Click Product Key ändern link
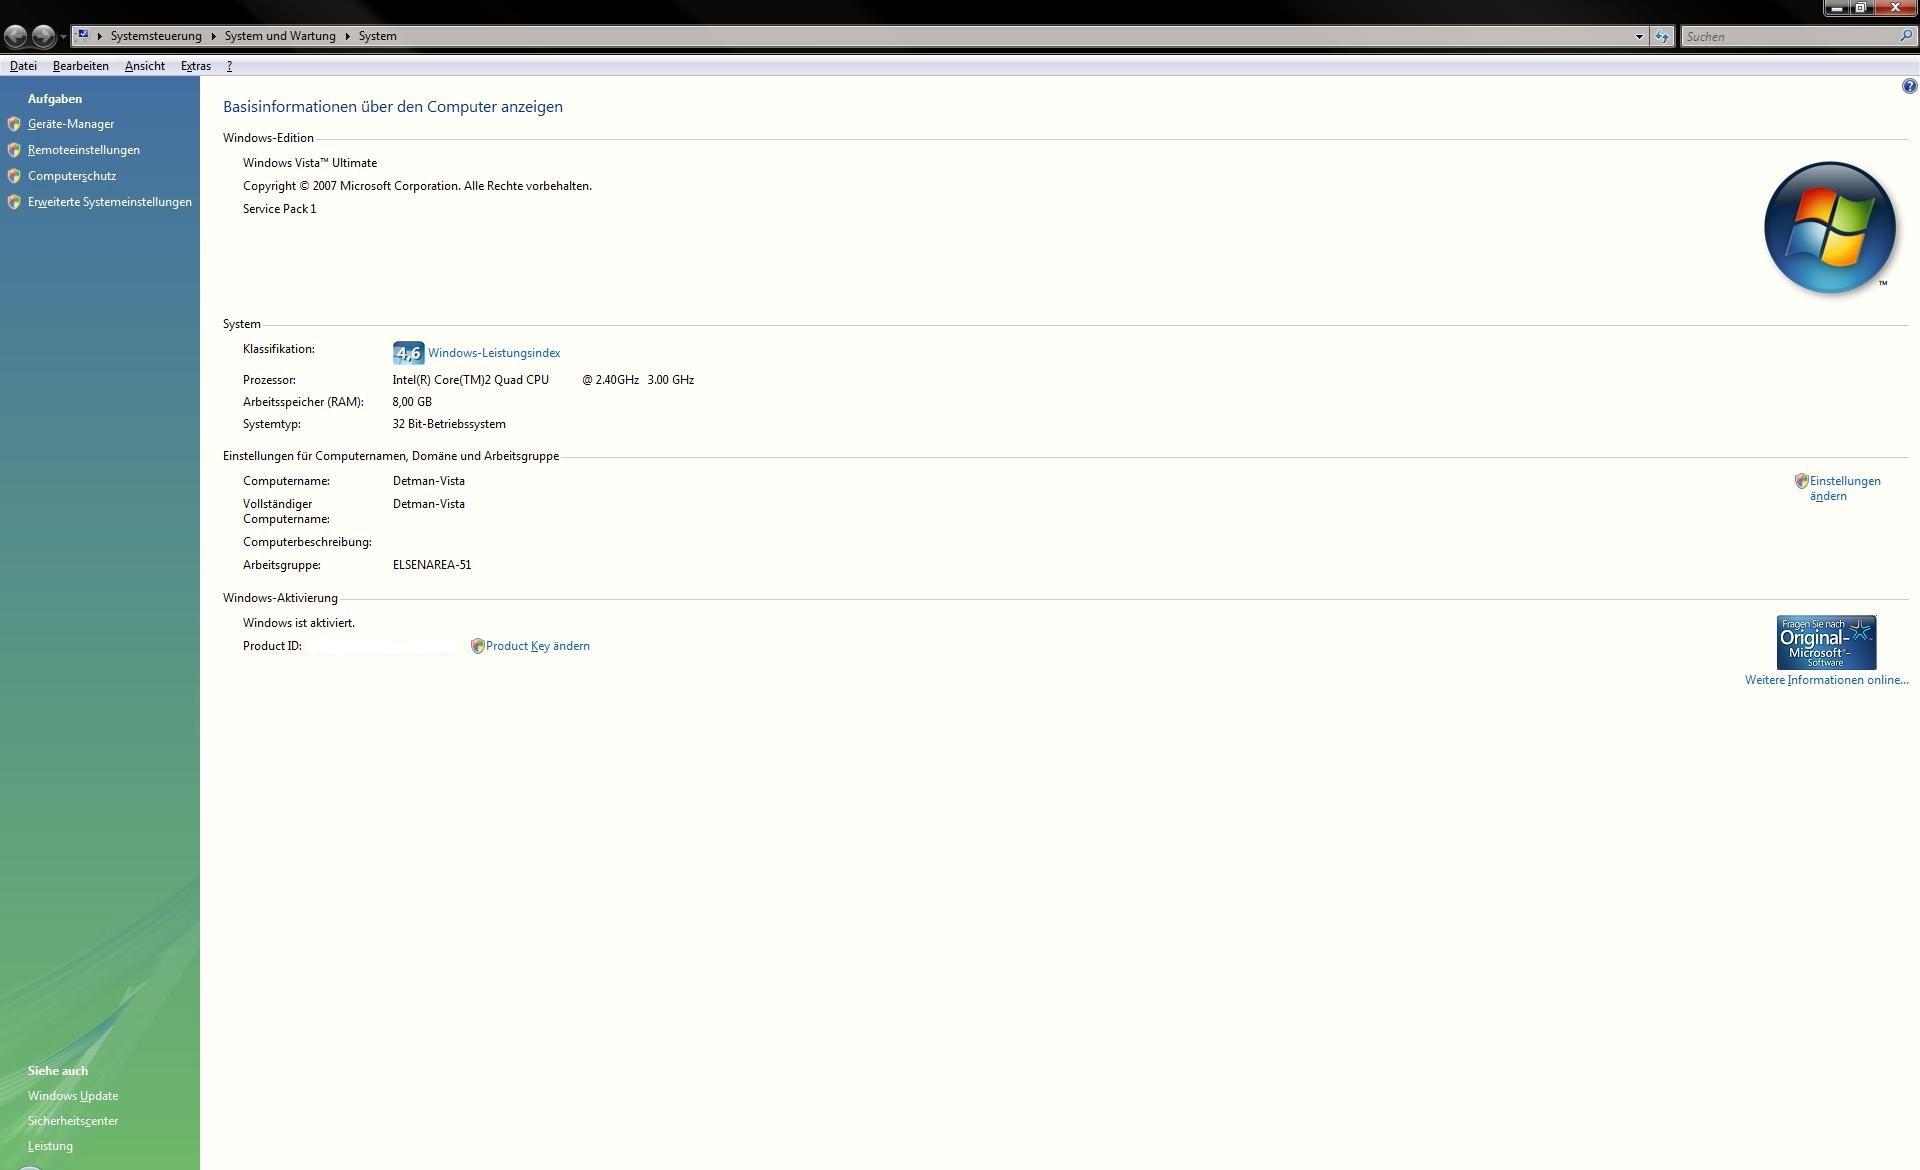Image resolution: width=1920 pixels, height=1170 pixels. click(537, 646)
